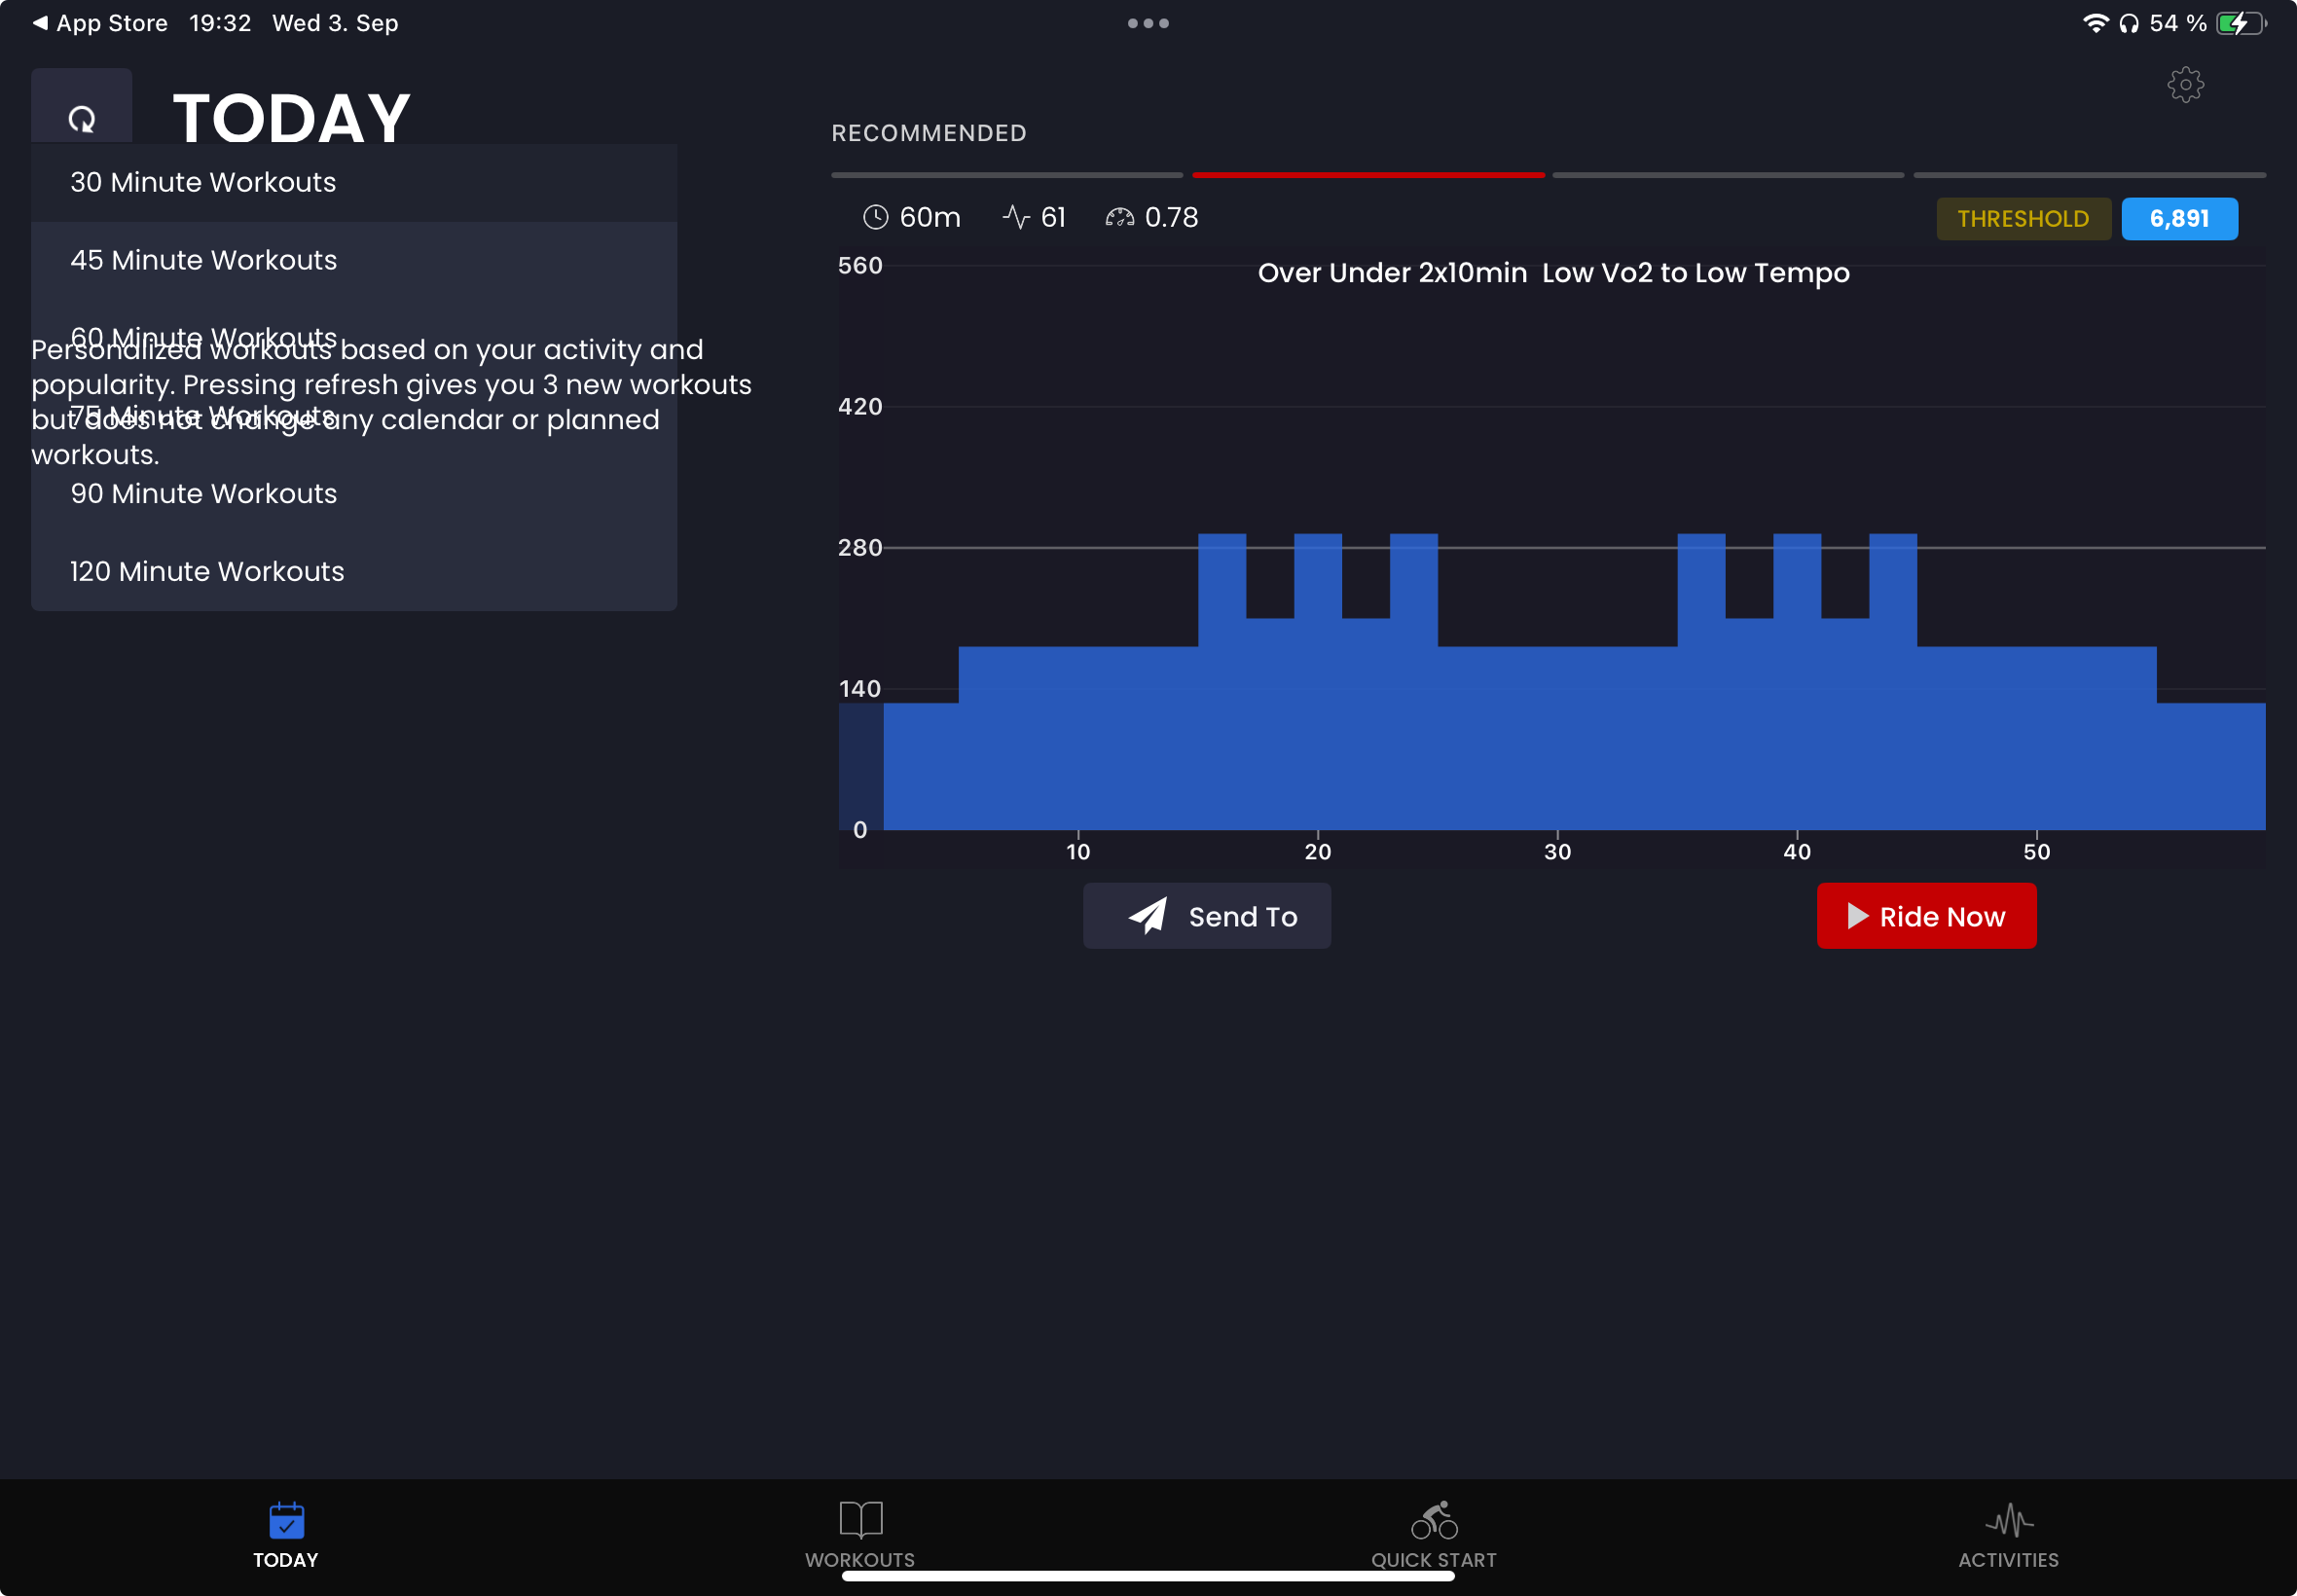The image size is (2297, 1596).
Task: Switch to fourth recommended workout indicator
Action: (x=2089, y=175)
